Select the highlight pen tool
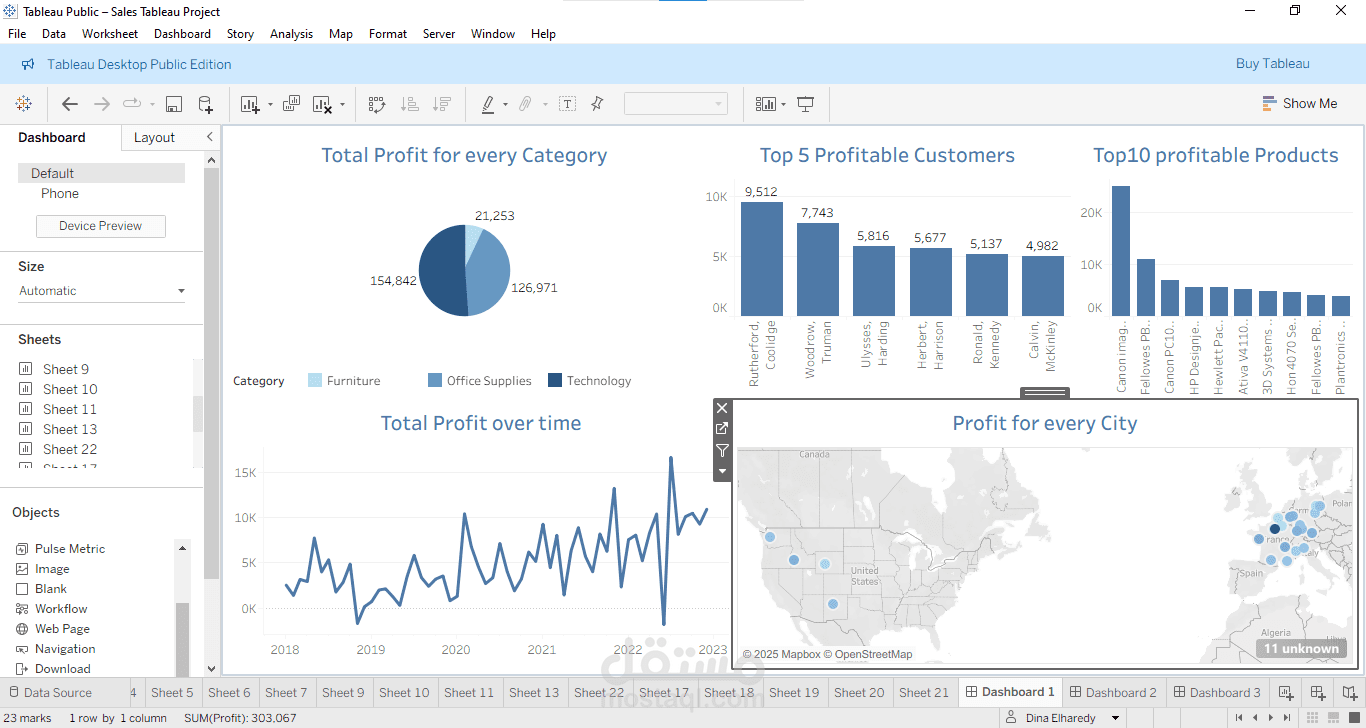 [x=488, y=104]
